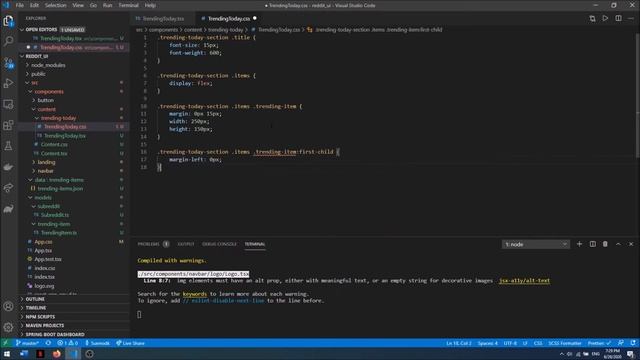Click the Live Share status bar button
Image resolution: width=640 pixels, height=360 pixels.
click(x=131, y=343)
